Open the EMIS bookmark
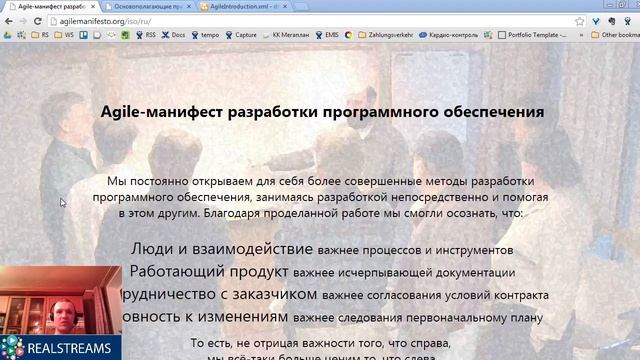This screenshot has width=640, height=360. tap(327, 36)
